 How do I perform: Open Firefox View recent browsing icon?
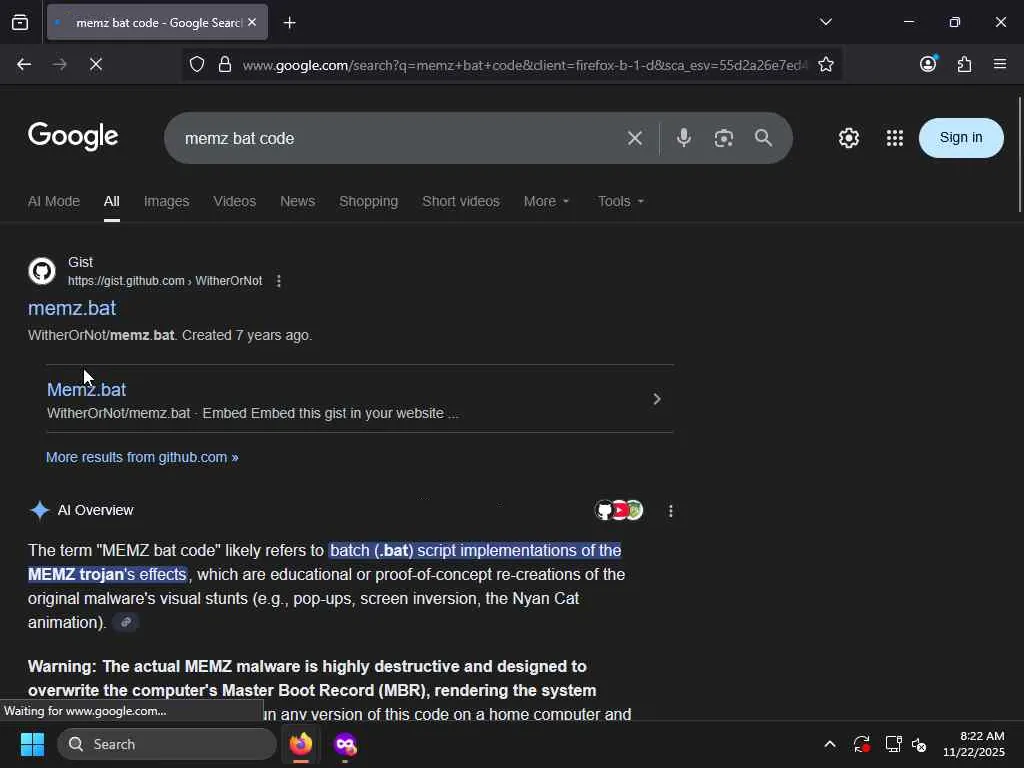tap(20, 23)
